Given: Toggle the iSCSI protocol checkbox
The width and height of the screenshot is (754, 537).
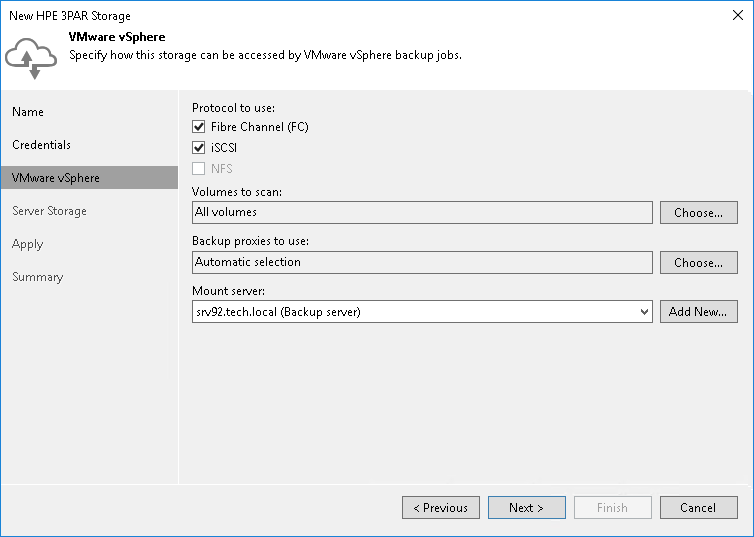Looking at the screenshot, I should coord(199,148).
